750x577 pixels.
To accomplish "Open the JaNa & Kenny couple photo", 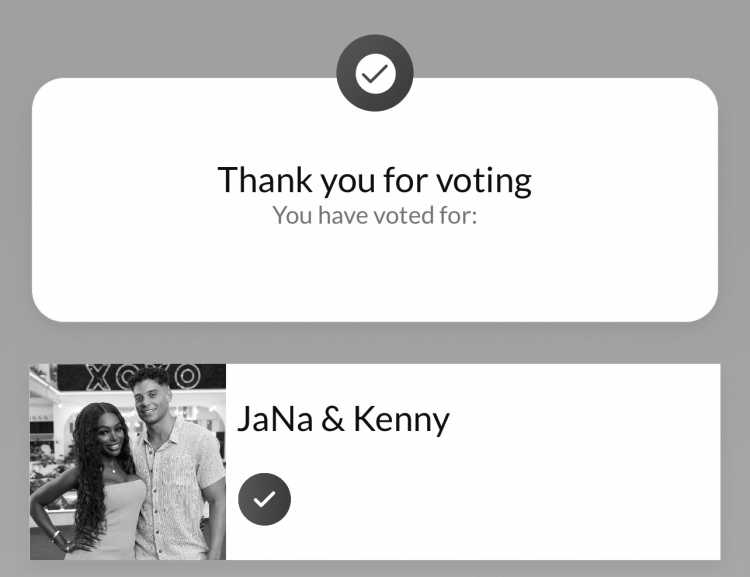I will click(128, 462).
